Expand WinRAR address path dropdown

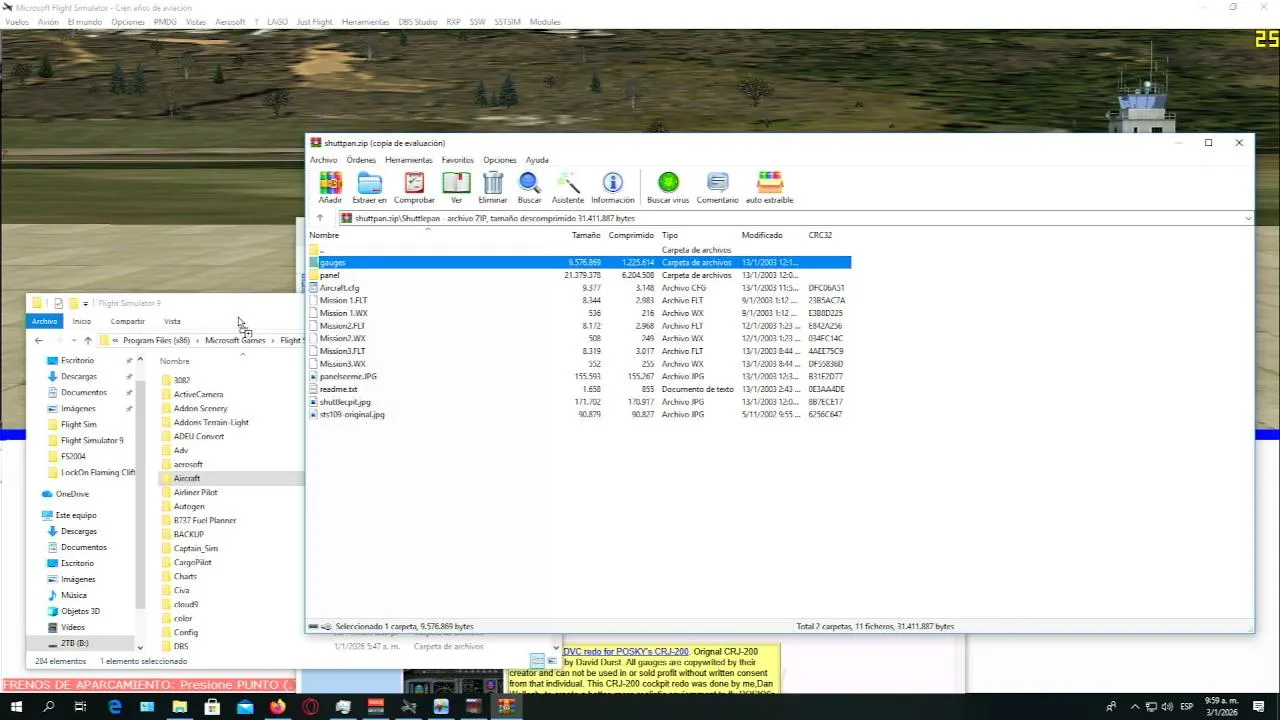click(x=1248, y=218)
